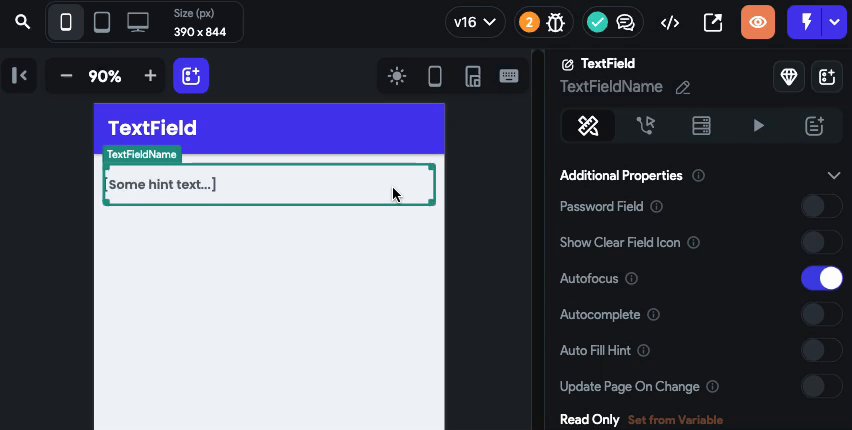Viewport: 852px width, 430px height.
Task: Open the dropdown arrow beside the lightning button
Action: click(x=835, y=22)
